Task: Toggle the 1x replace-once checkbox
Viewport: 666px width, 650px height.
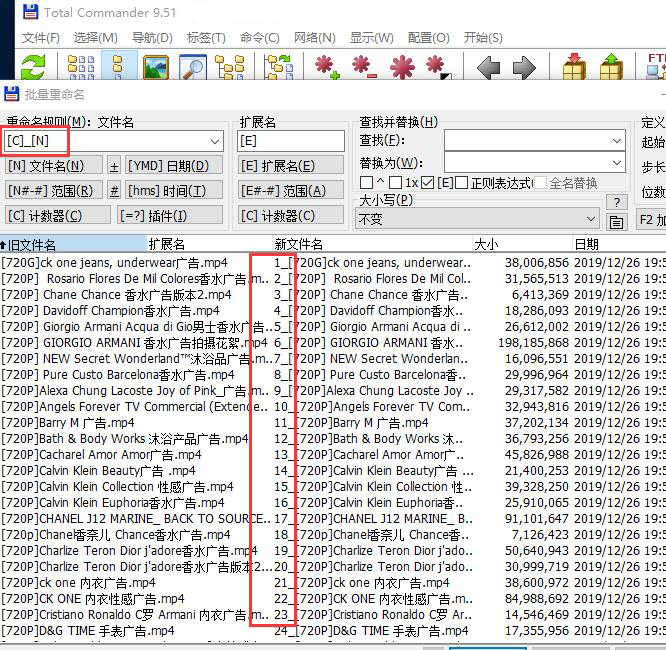Action: (x=395, y=183)
